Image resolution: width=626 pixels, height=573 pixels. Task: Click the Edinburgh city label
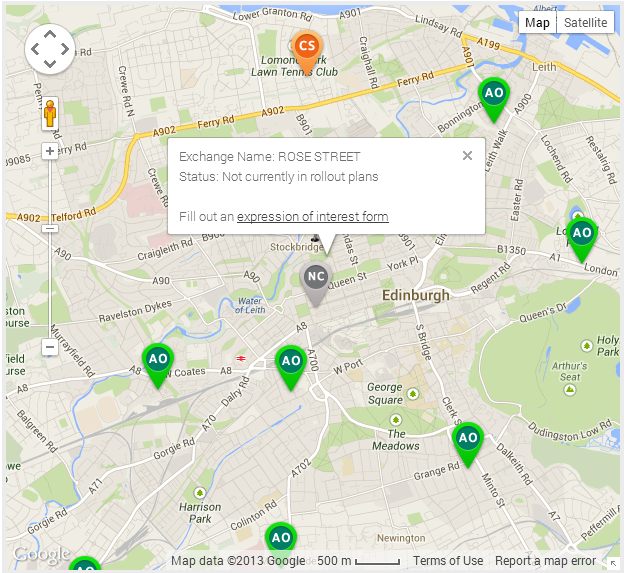click(x=416, y=295)
